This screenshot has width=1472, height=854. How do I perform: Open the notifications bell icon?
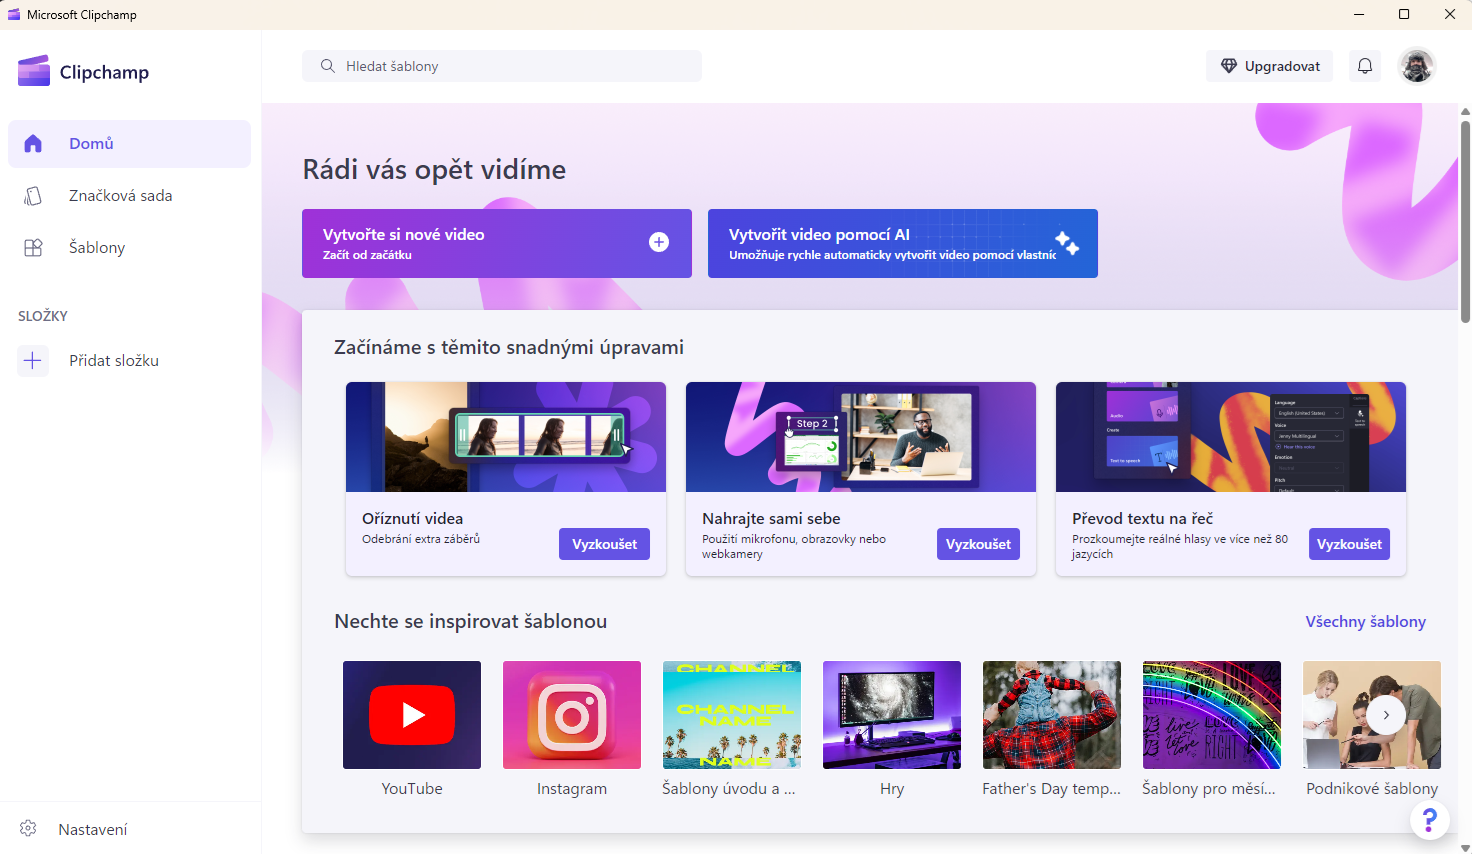pos(1365,66)
